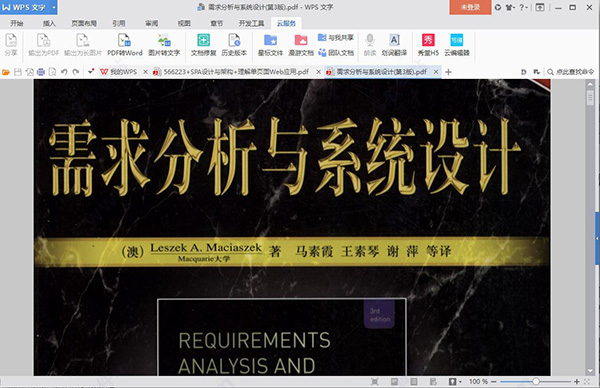Viewport: 600px width, 388px height.
Task: Open the 图片转文字 image-to-text tool
Action: 164,45
